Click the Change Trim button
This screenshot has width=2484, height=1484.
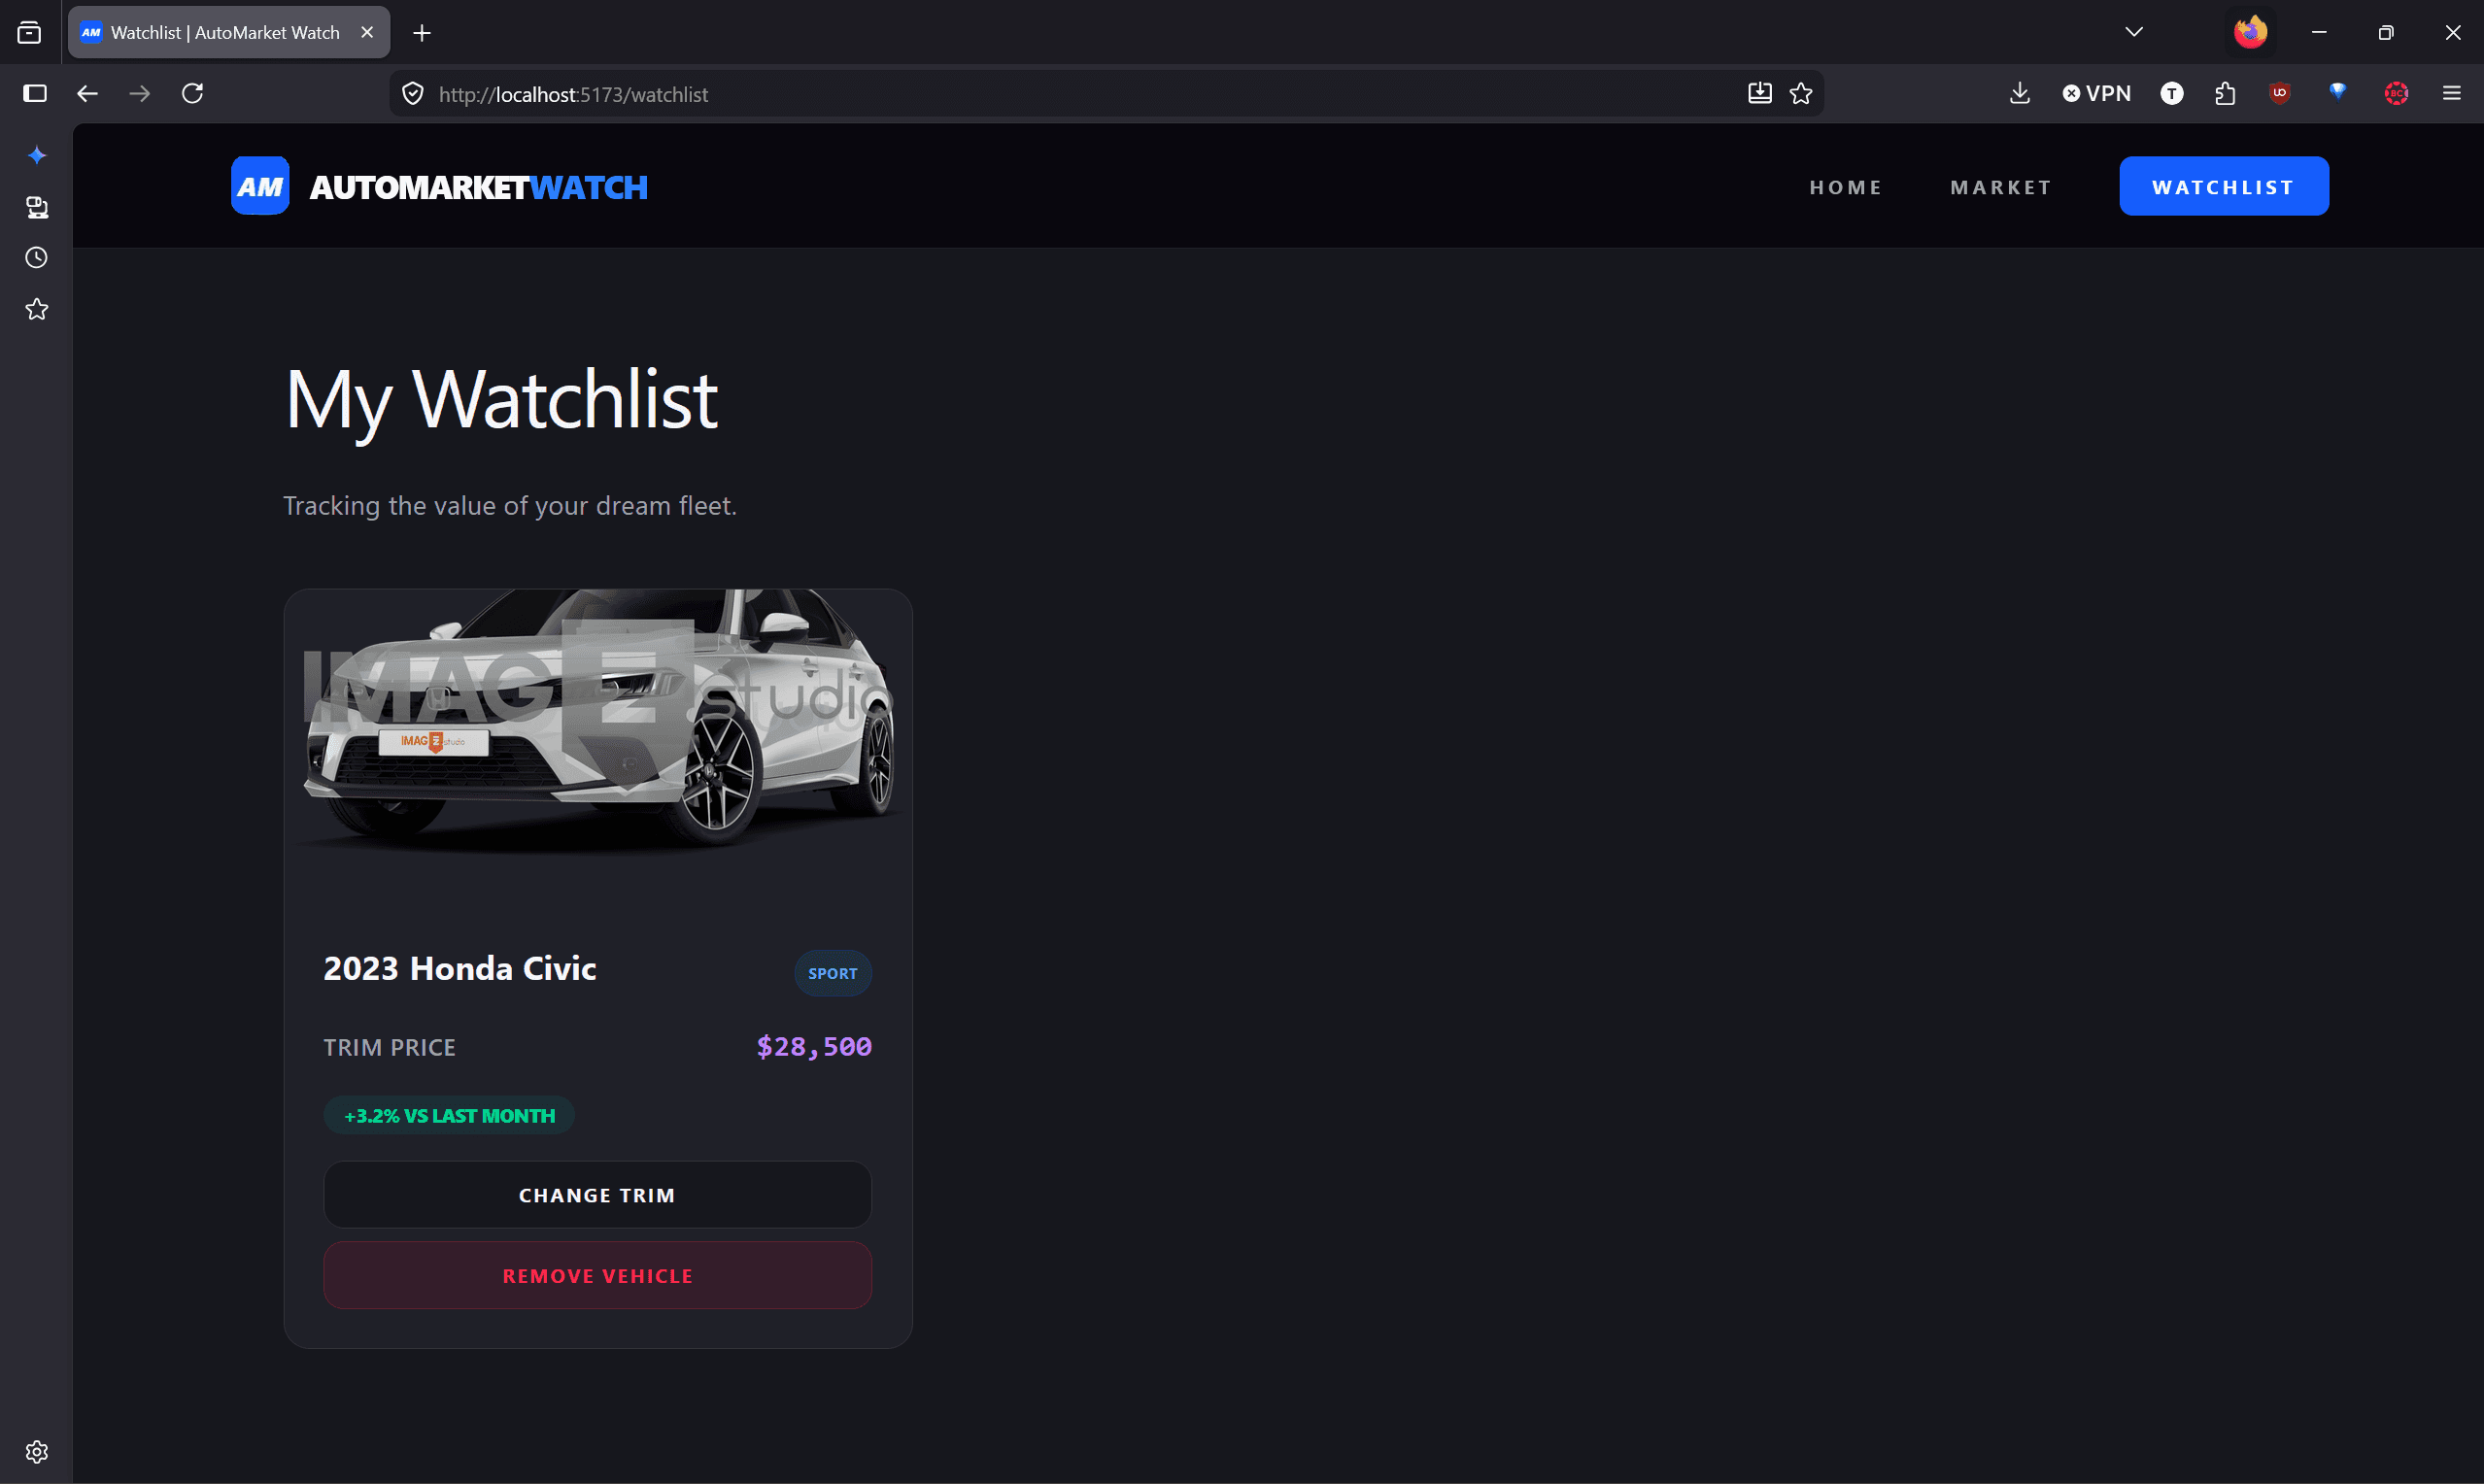(x=597, y=1194)
